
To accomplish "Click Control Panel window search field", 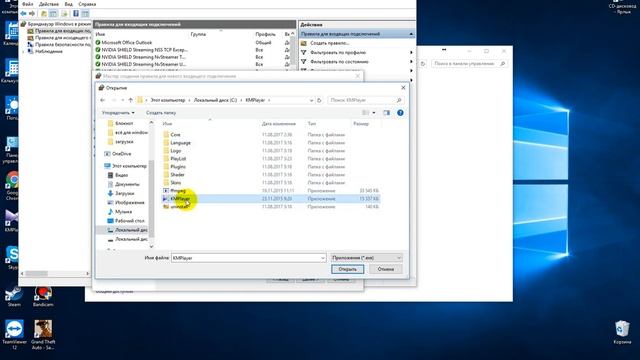I will [x=469, y=64].
